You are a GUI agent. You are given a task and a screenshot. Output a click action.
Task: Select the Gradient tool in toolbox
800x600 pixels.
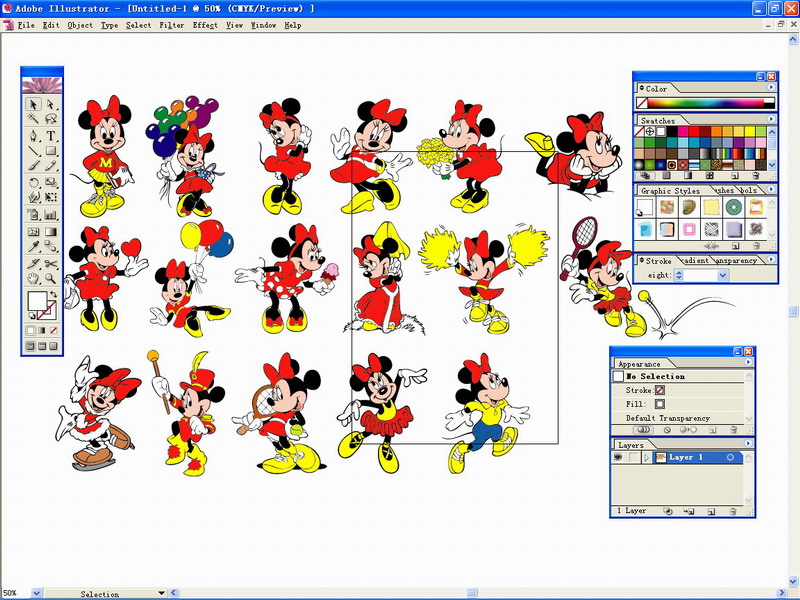51,232
